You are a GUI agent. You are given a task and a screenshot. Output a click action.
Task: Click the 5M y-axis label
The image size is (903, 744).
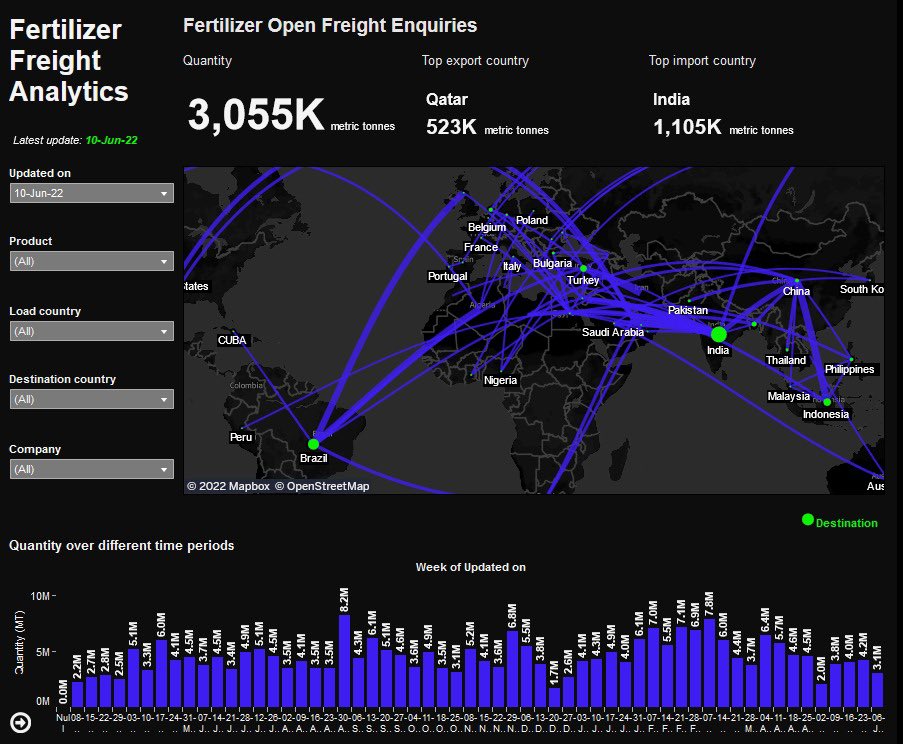coord(43,652)
